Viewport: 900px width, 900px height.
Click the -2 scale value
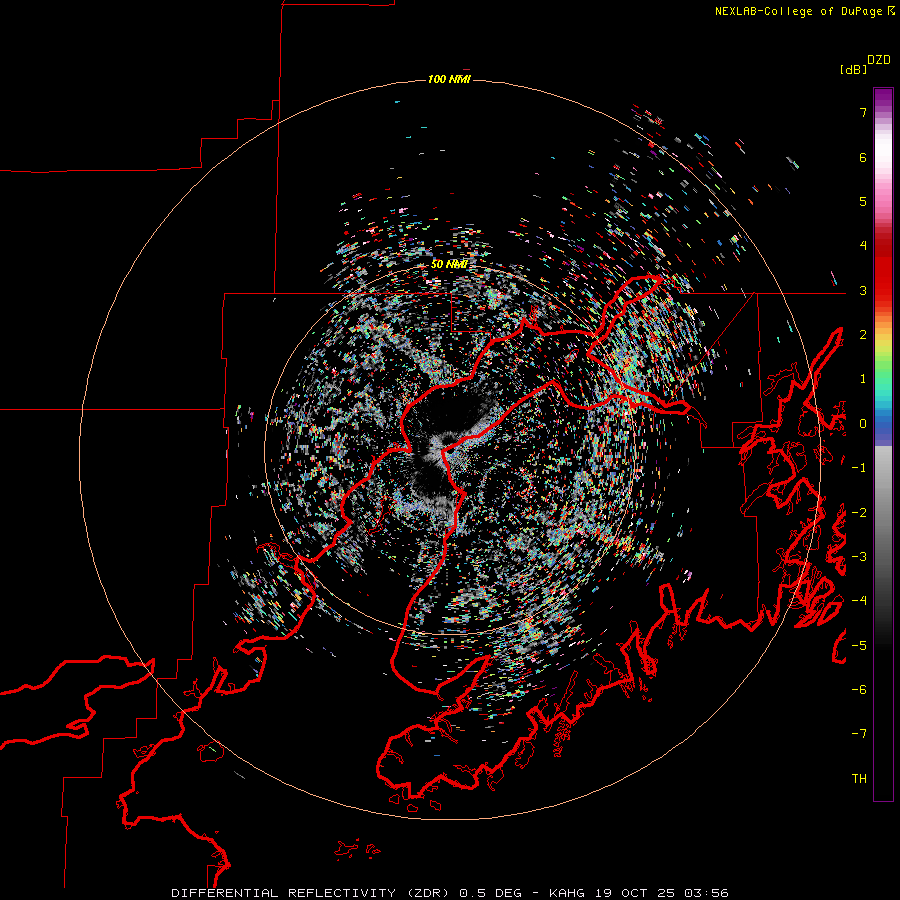click(x=859, y=513)
